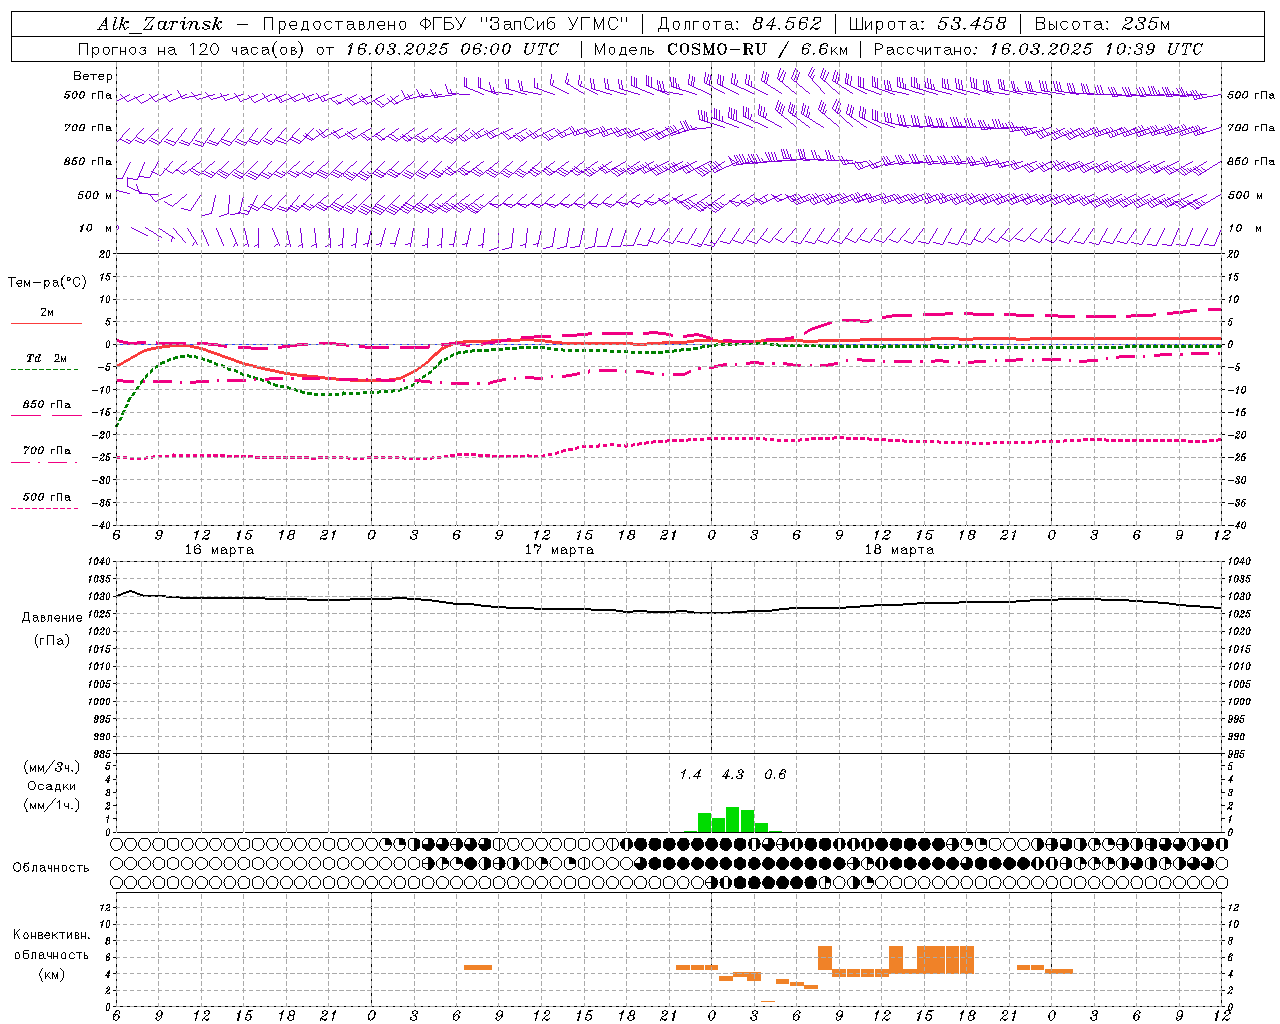Select the (км) unit under convective cloudiness

click(52, 974)
